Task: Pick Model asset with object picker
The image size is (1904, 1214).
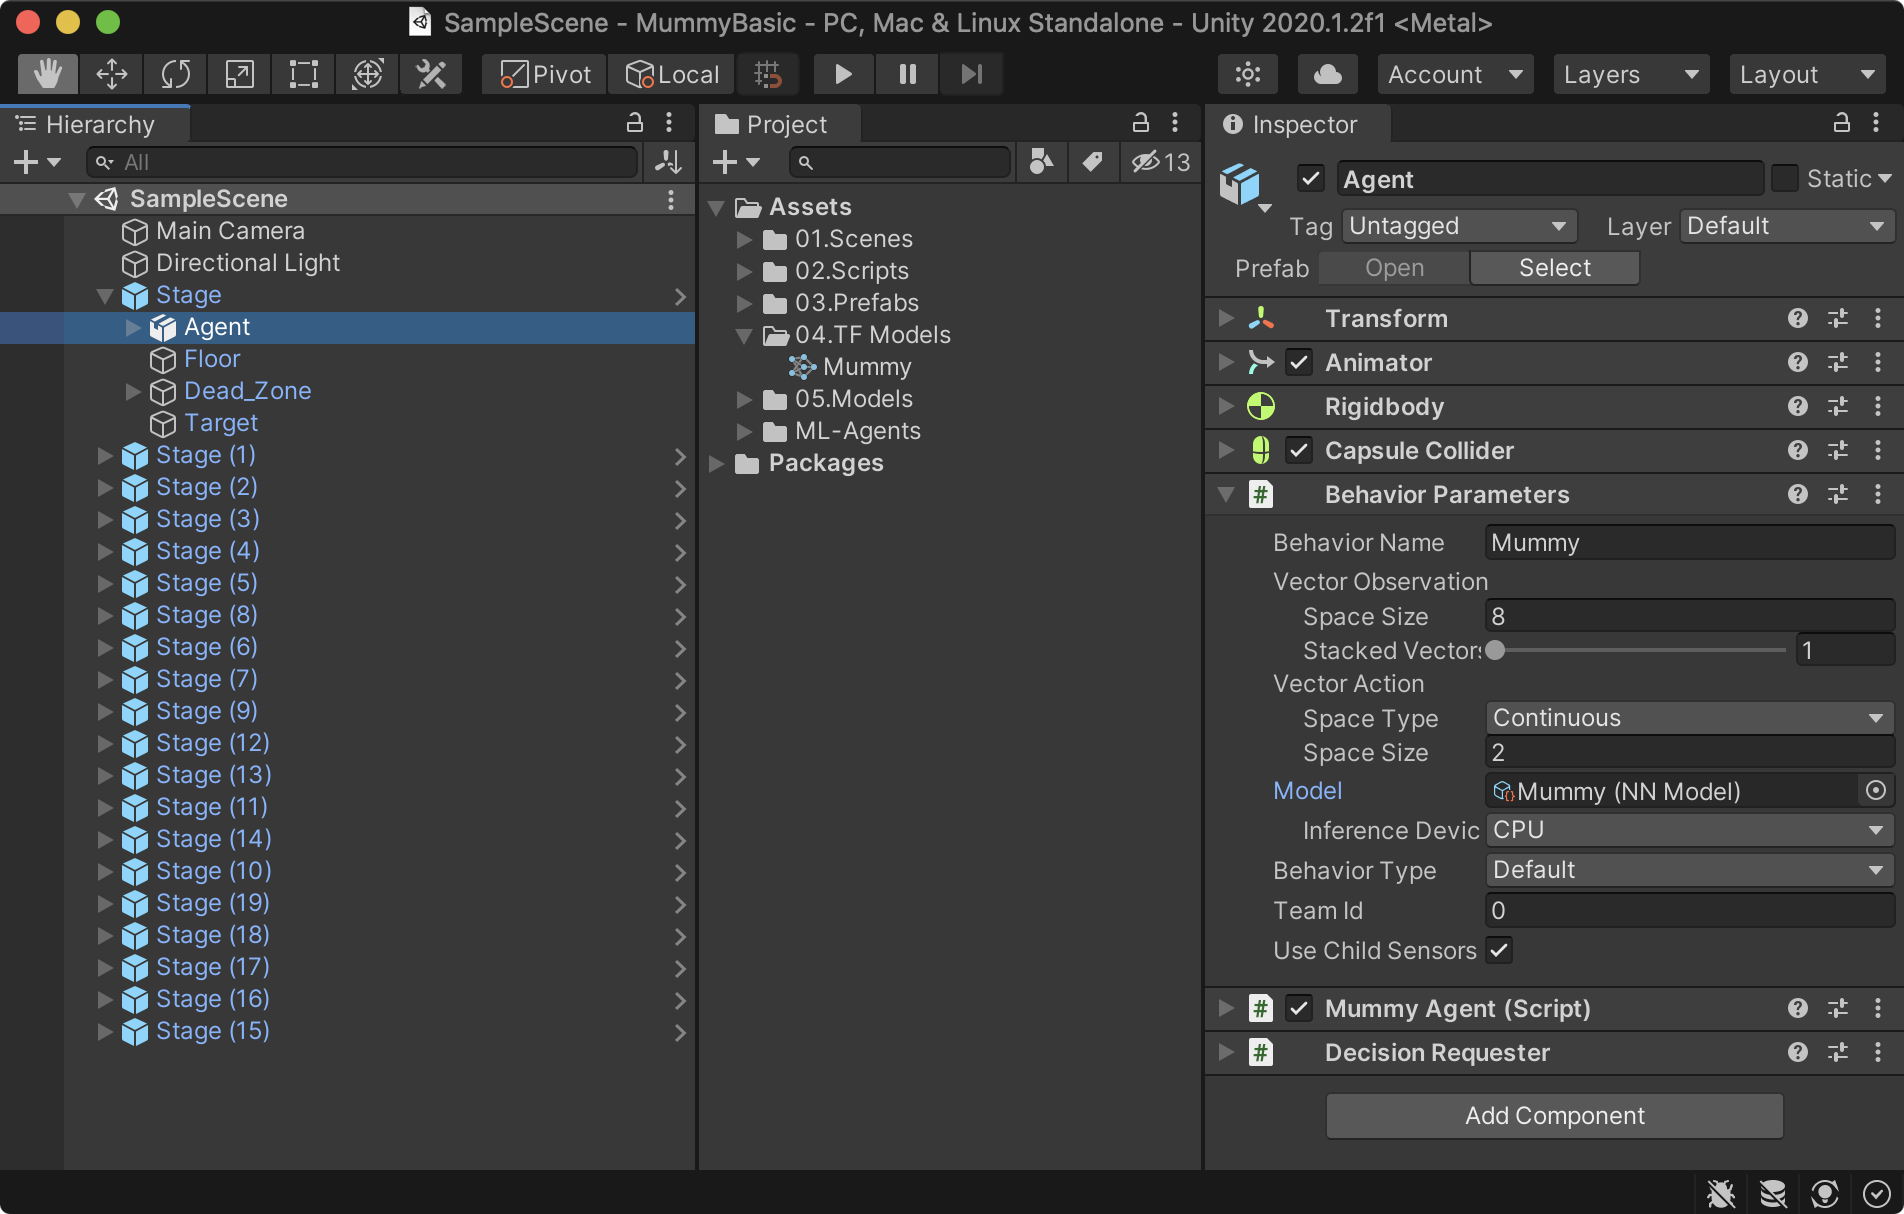Action: (1876, 791)
